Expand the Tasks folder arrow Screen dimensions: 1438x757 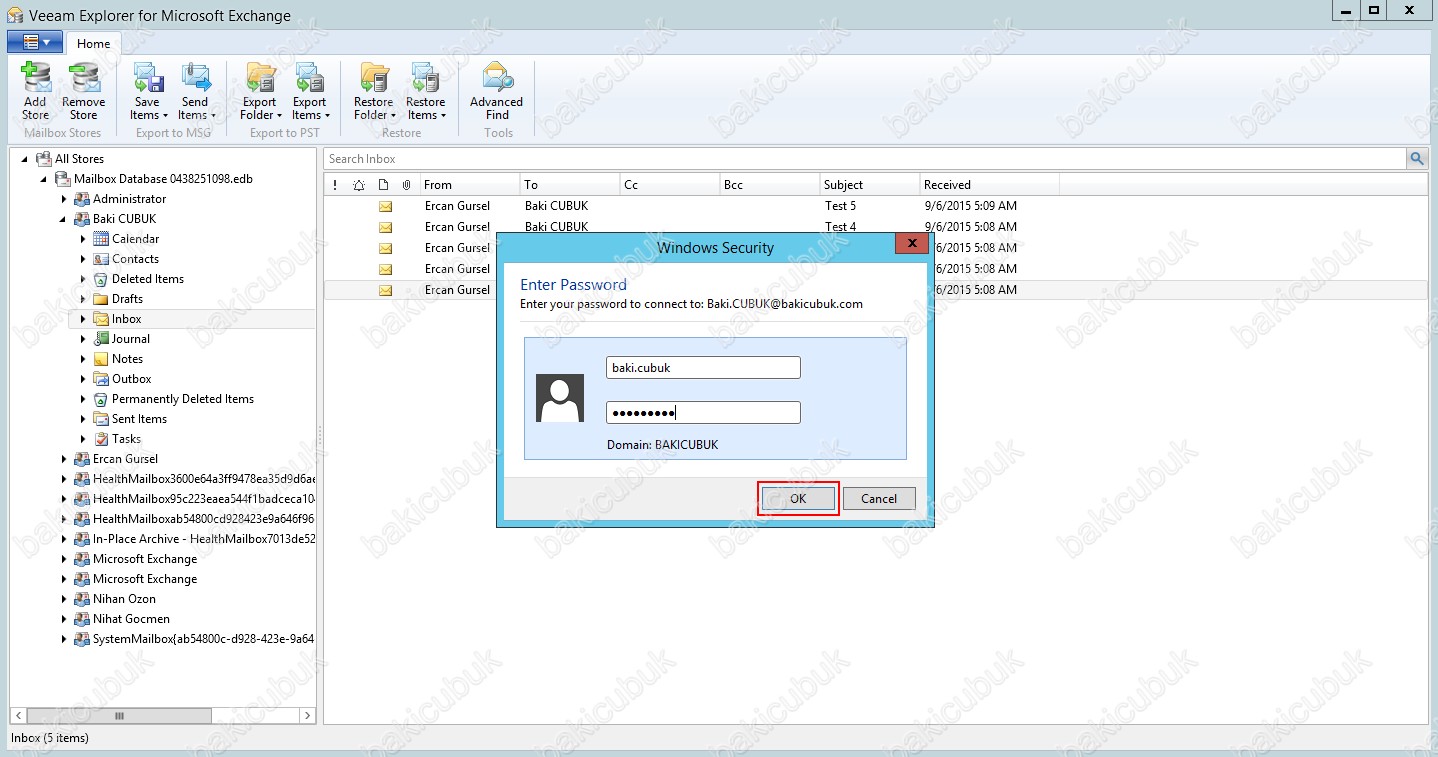[84, 439]
